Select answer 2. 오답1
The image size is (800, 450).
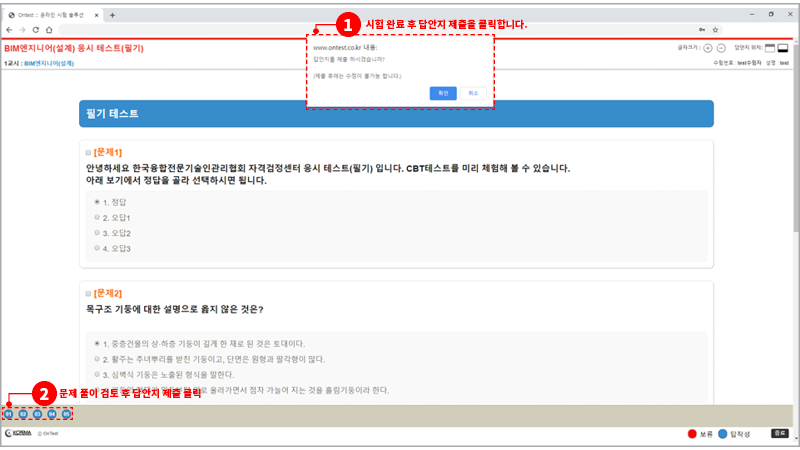[x=97, y=217]
